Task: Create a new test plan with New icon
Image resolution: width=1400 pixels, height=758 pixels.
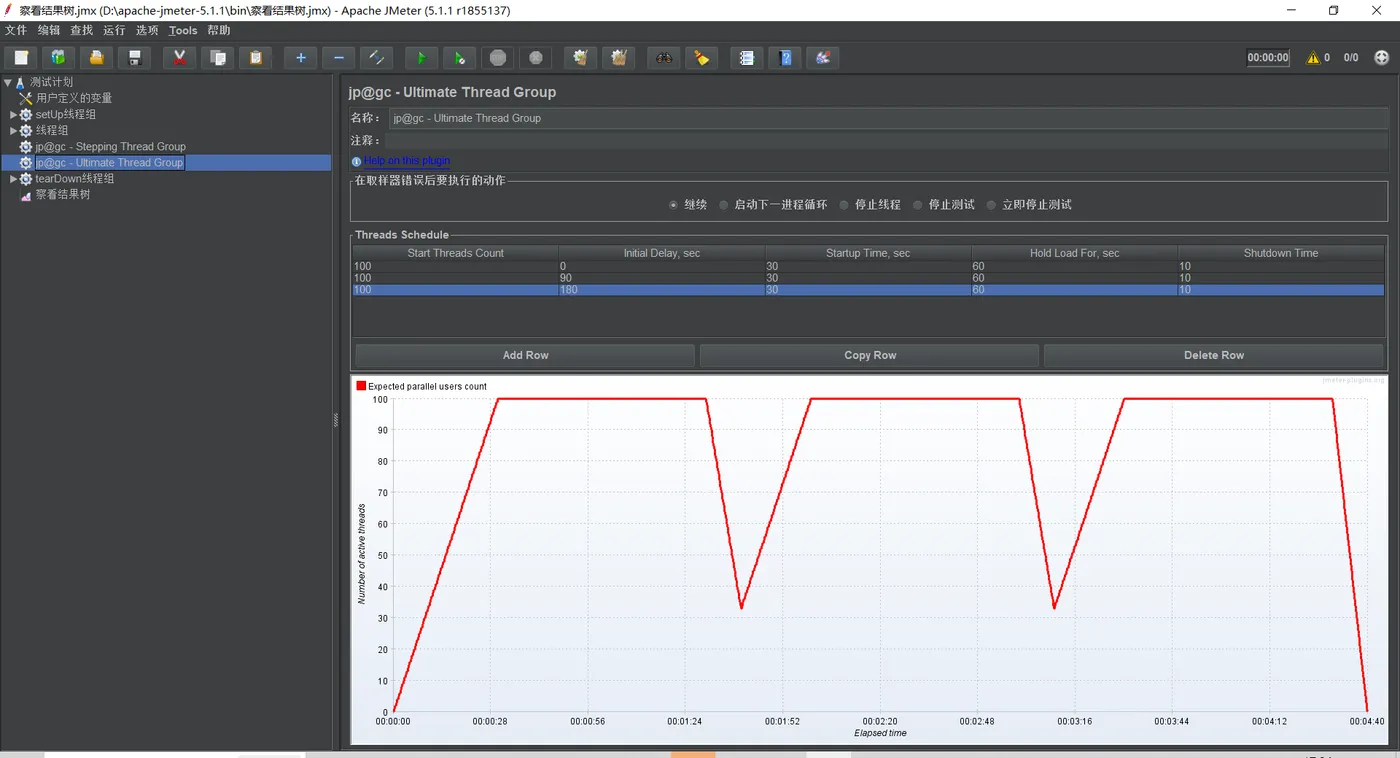Action: [20, 58]
